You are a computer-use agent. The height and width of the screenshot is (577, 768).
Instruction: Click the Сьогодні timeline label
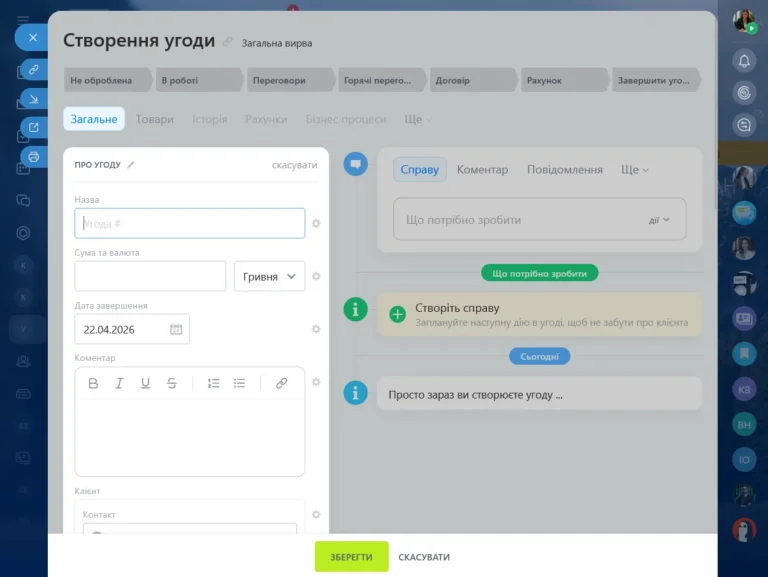click(539, 356)
